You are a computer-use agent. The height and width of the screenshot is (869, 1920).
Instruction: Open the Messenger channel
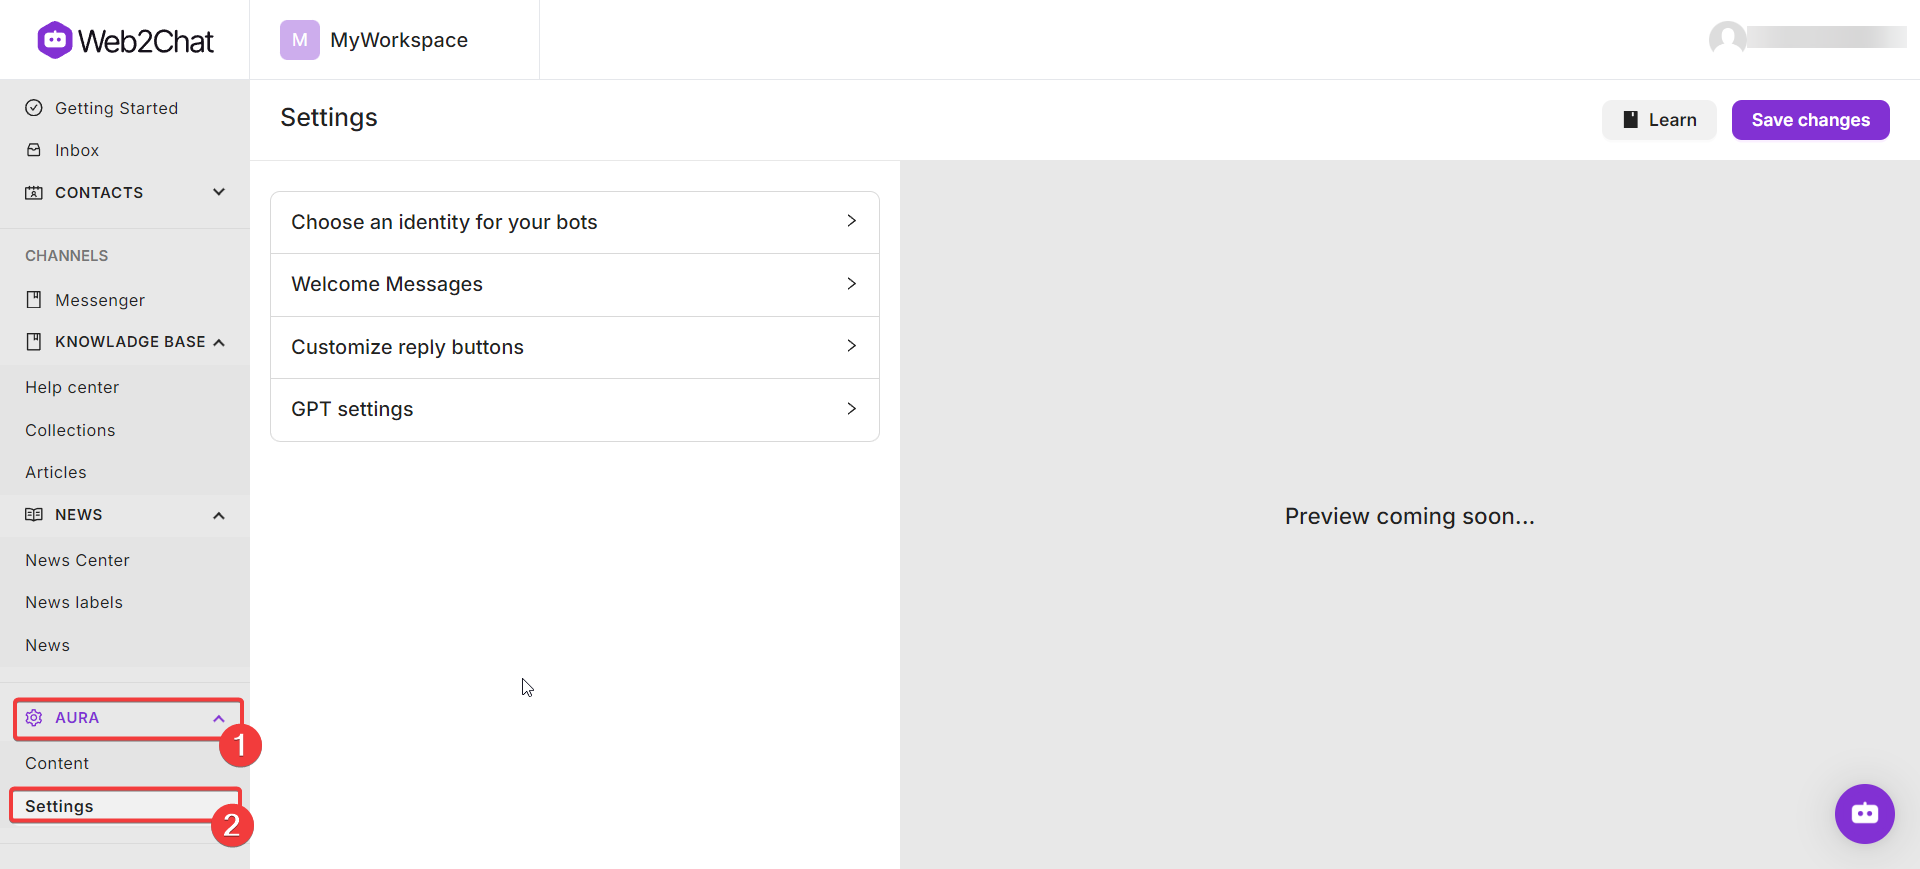click(x=100, y=300)
